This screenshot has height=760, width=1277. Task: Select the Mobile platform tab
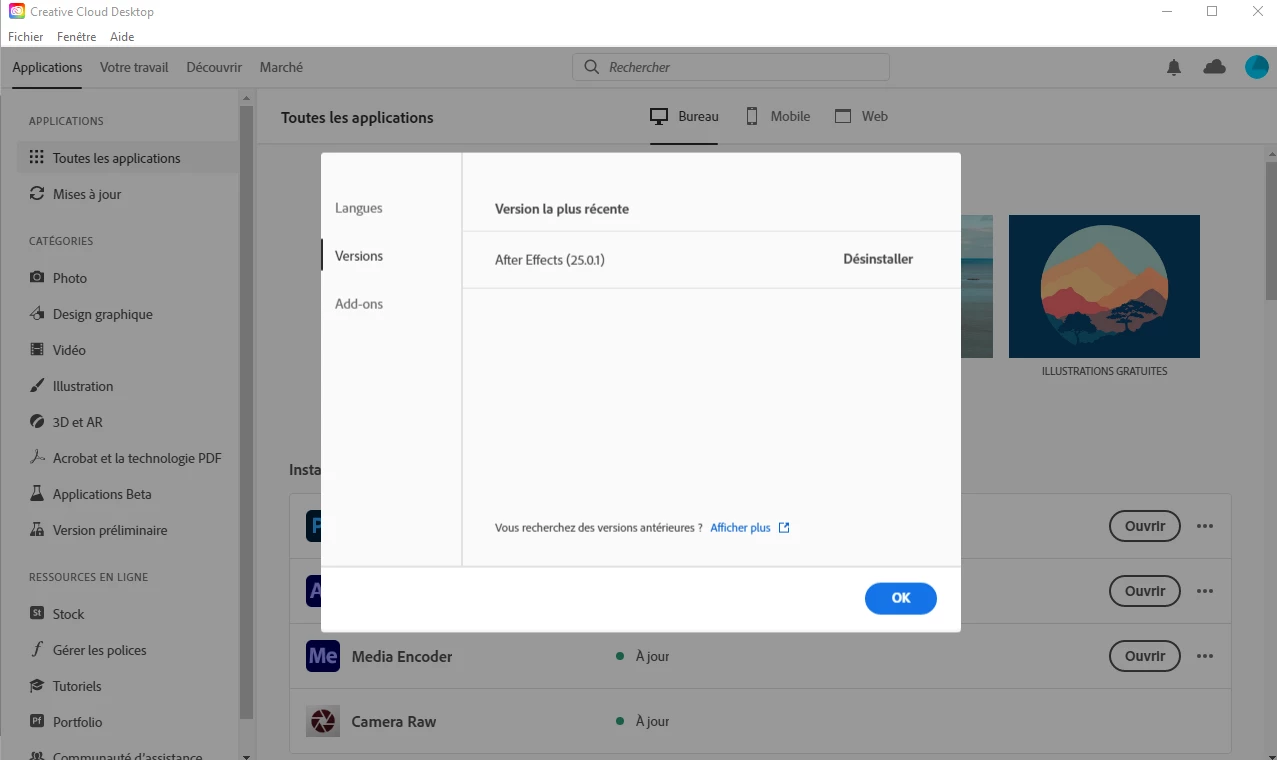tap(778, 117)
